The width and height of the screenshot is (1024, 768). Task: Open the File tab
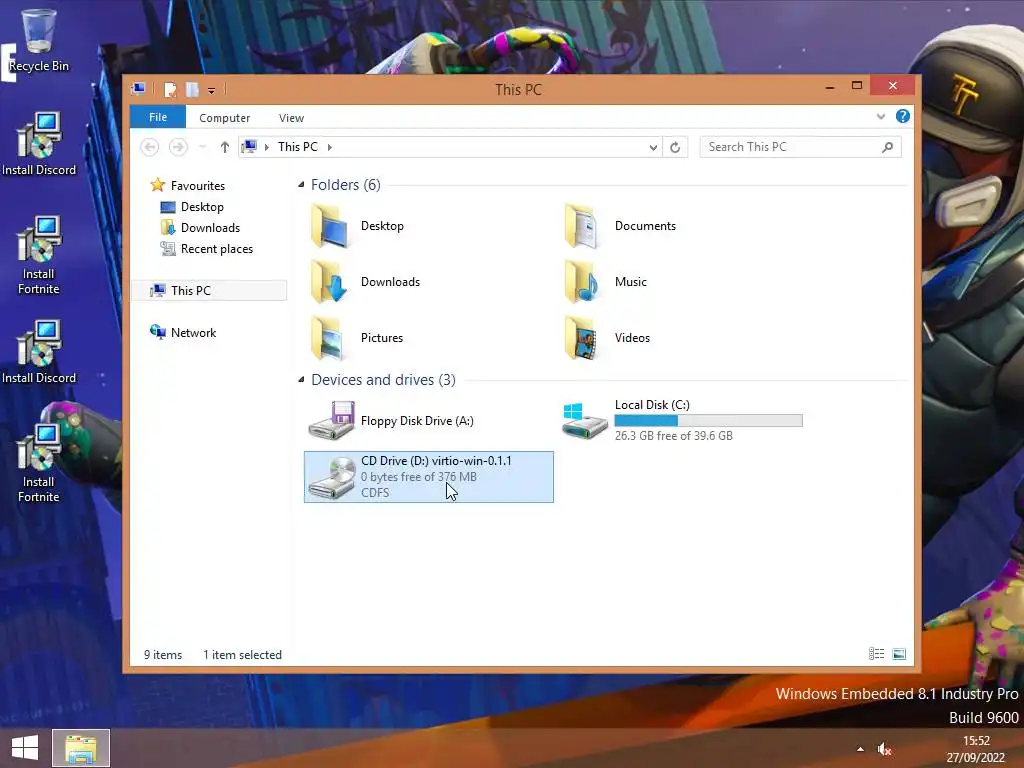point(158,117)
